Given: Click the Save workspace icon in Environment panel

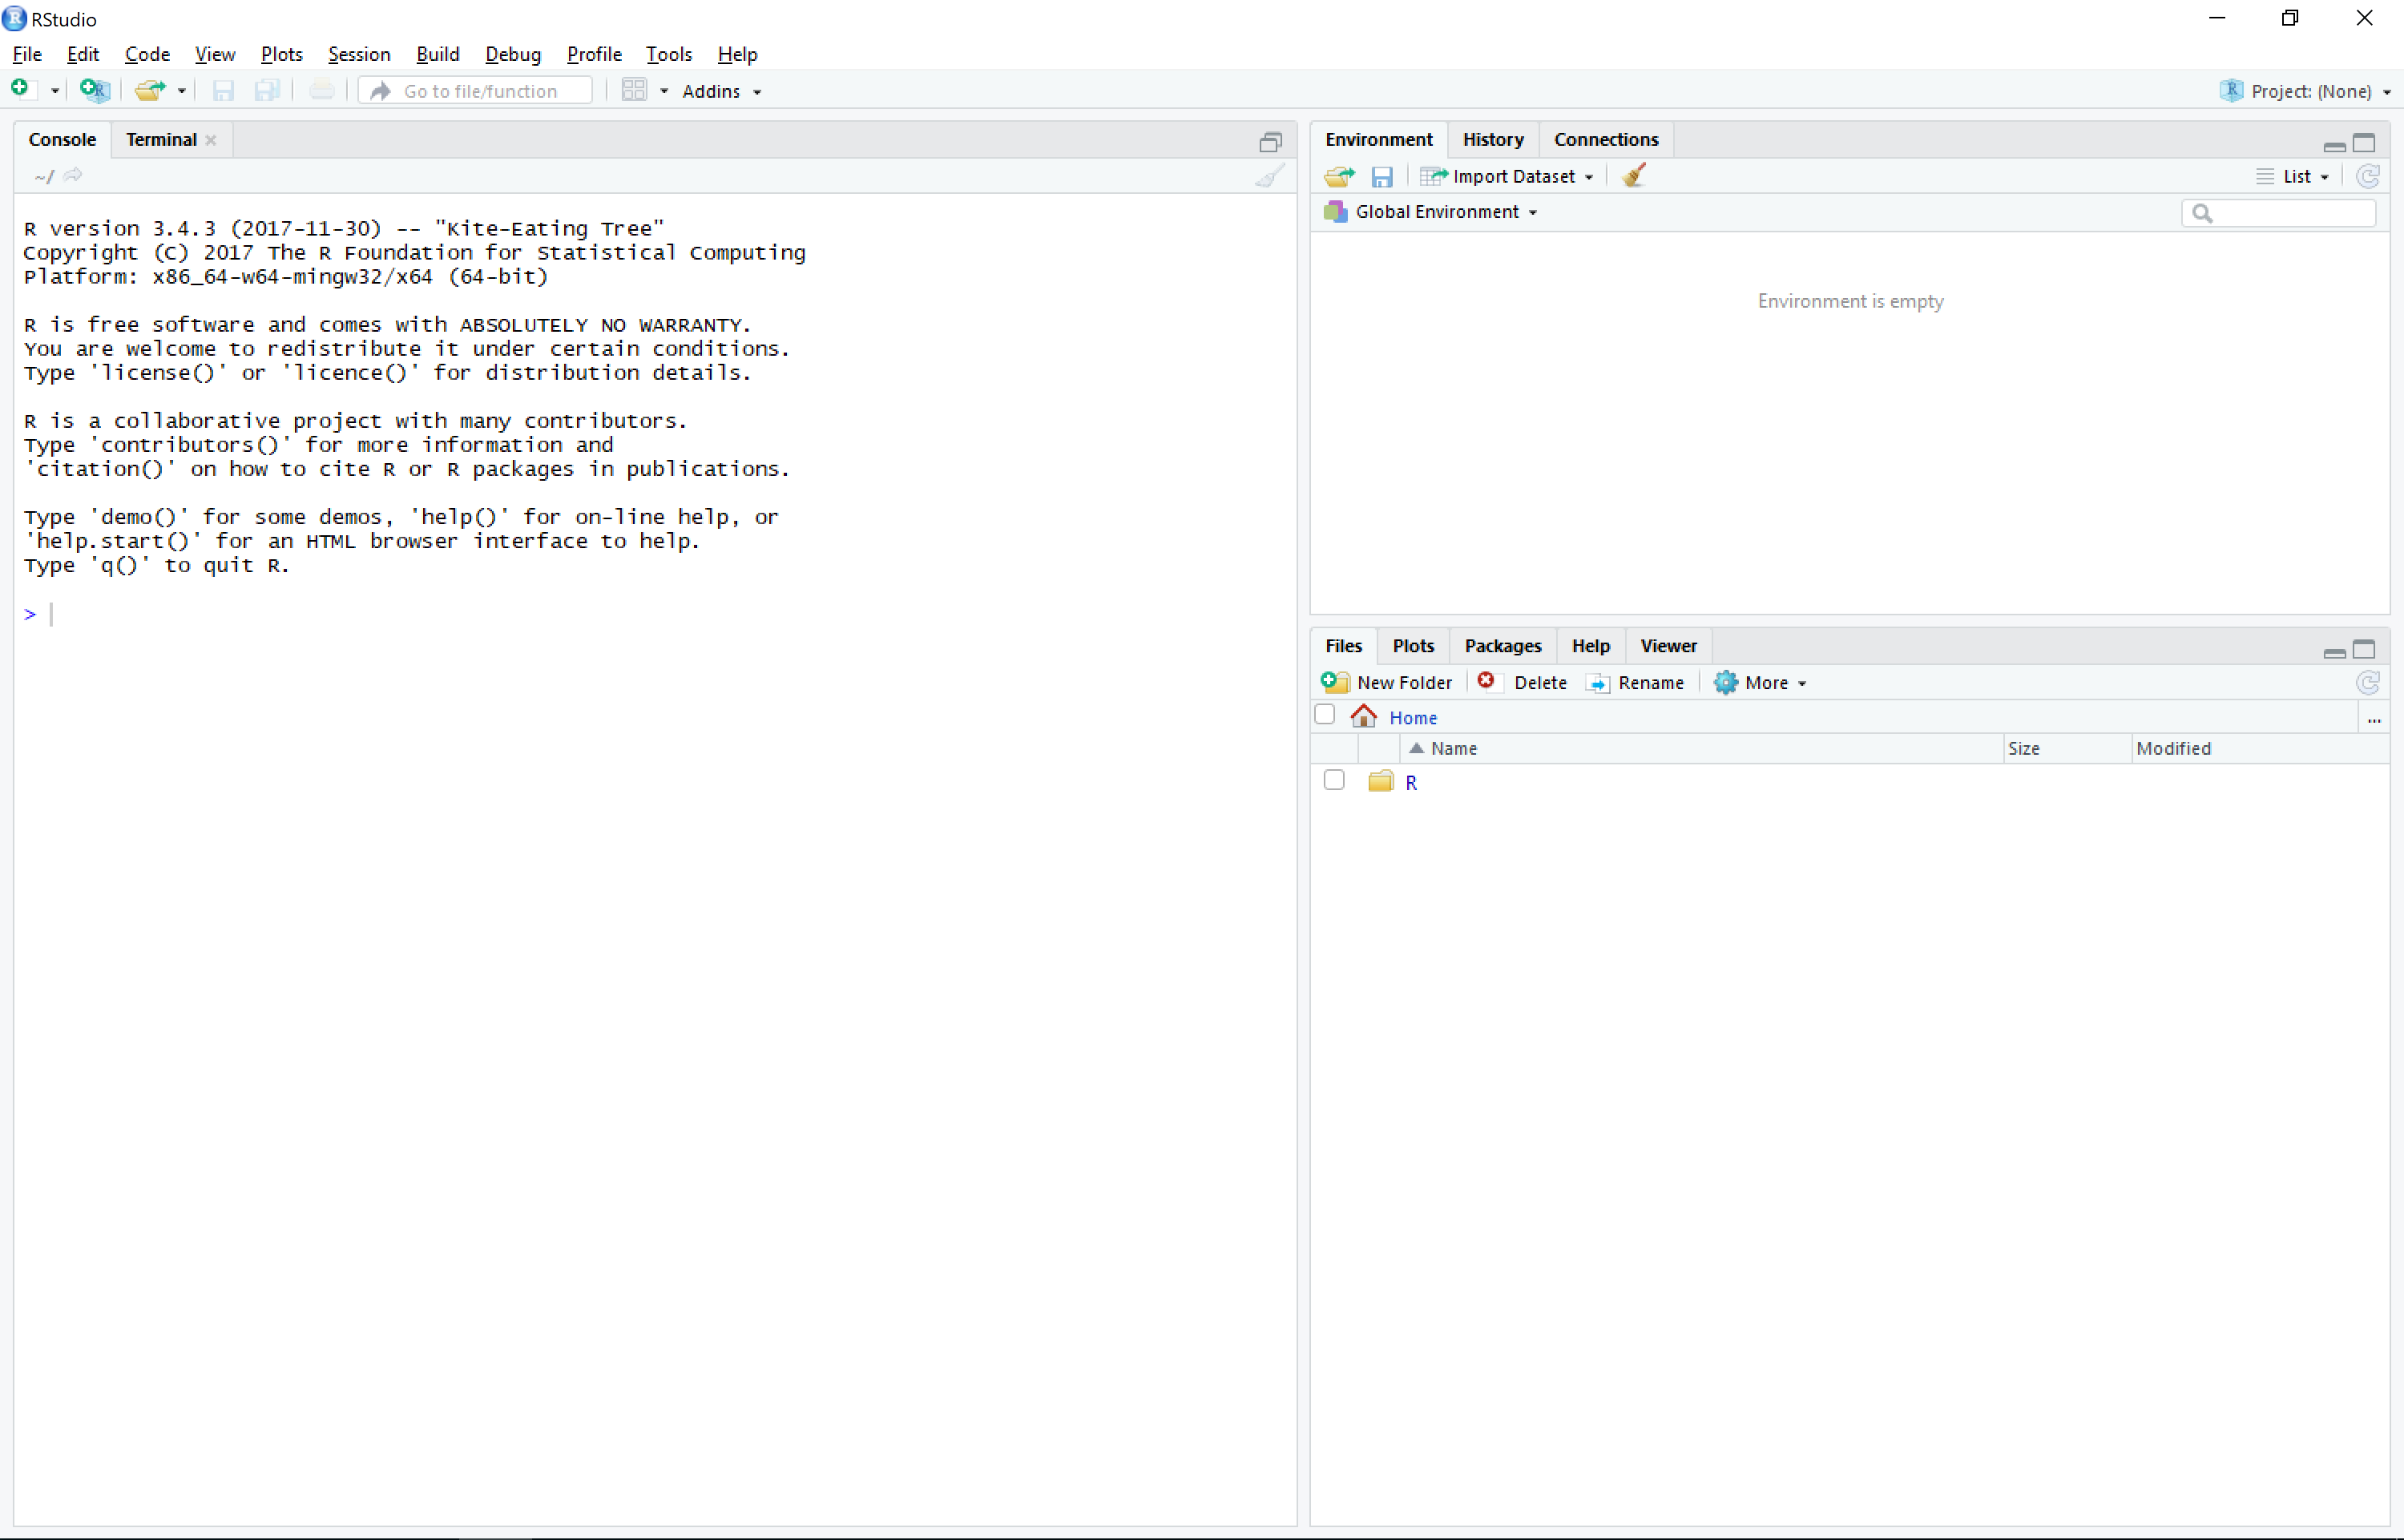Looking at the screenshot, I should pos(1382,175).
